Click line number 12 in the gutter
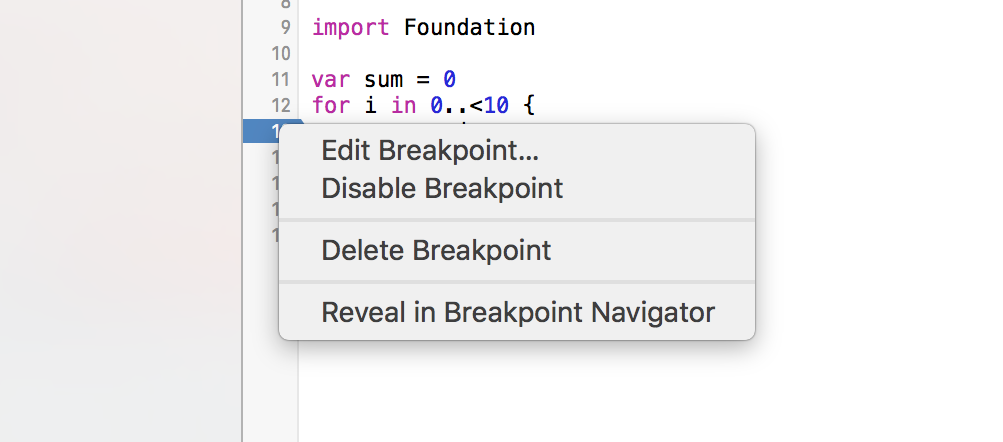The width and height of the screenshot is (1003, 442). coord(279,105)
